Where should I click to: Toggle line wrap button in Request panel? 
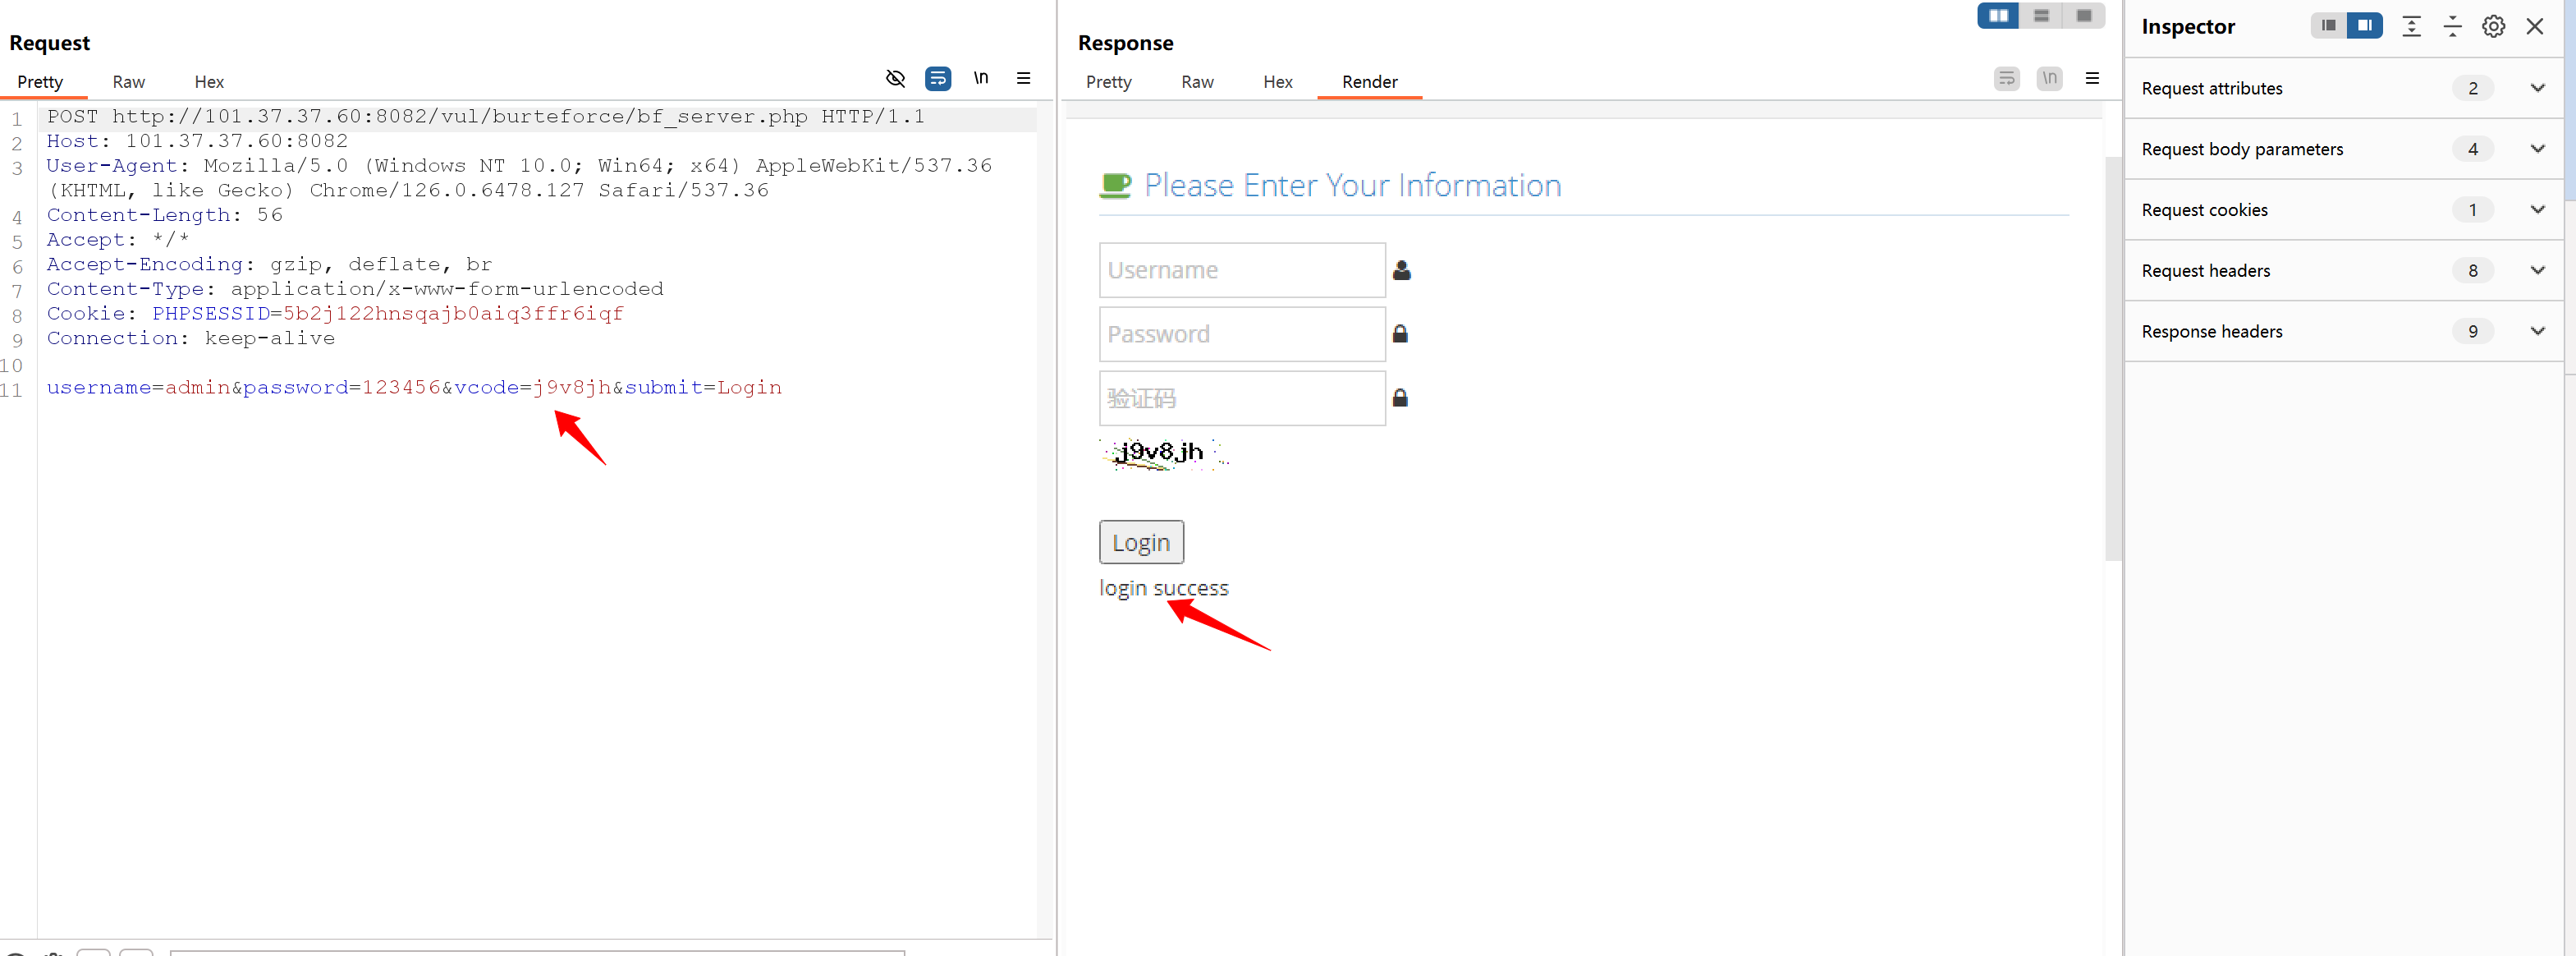pos(938,78)
